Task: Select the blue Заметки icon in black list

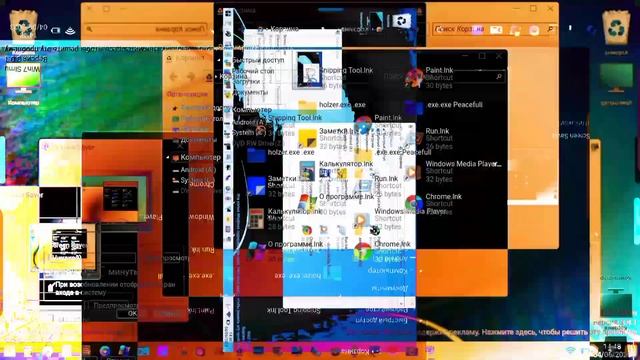Action: click(256, 186)
